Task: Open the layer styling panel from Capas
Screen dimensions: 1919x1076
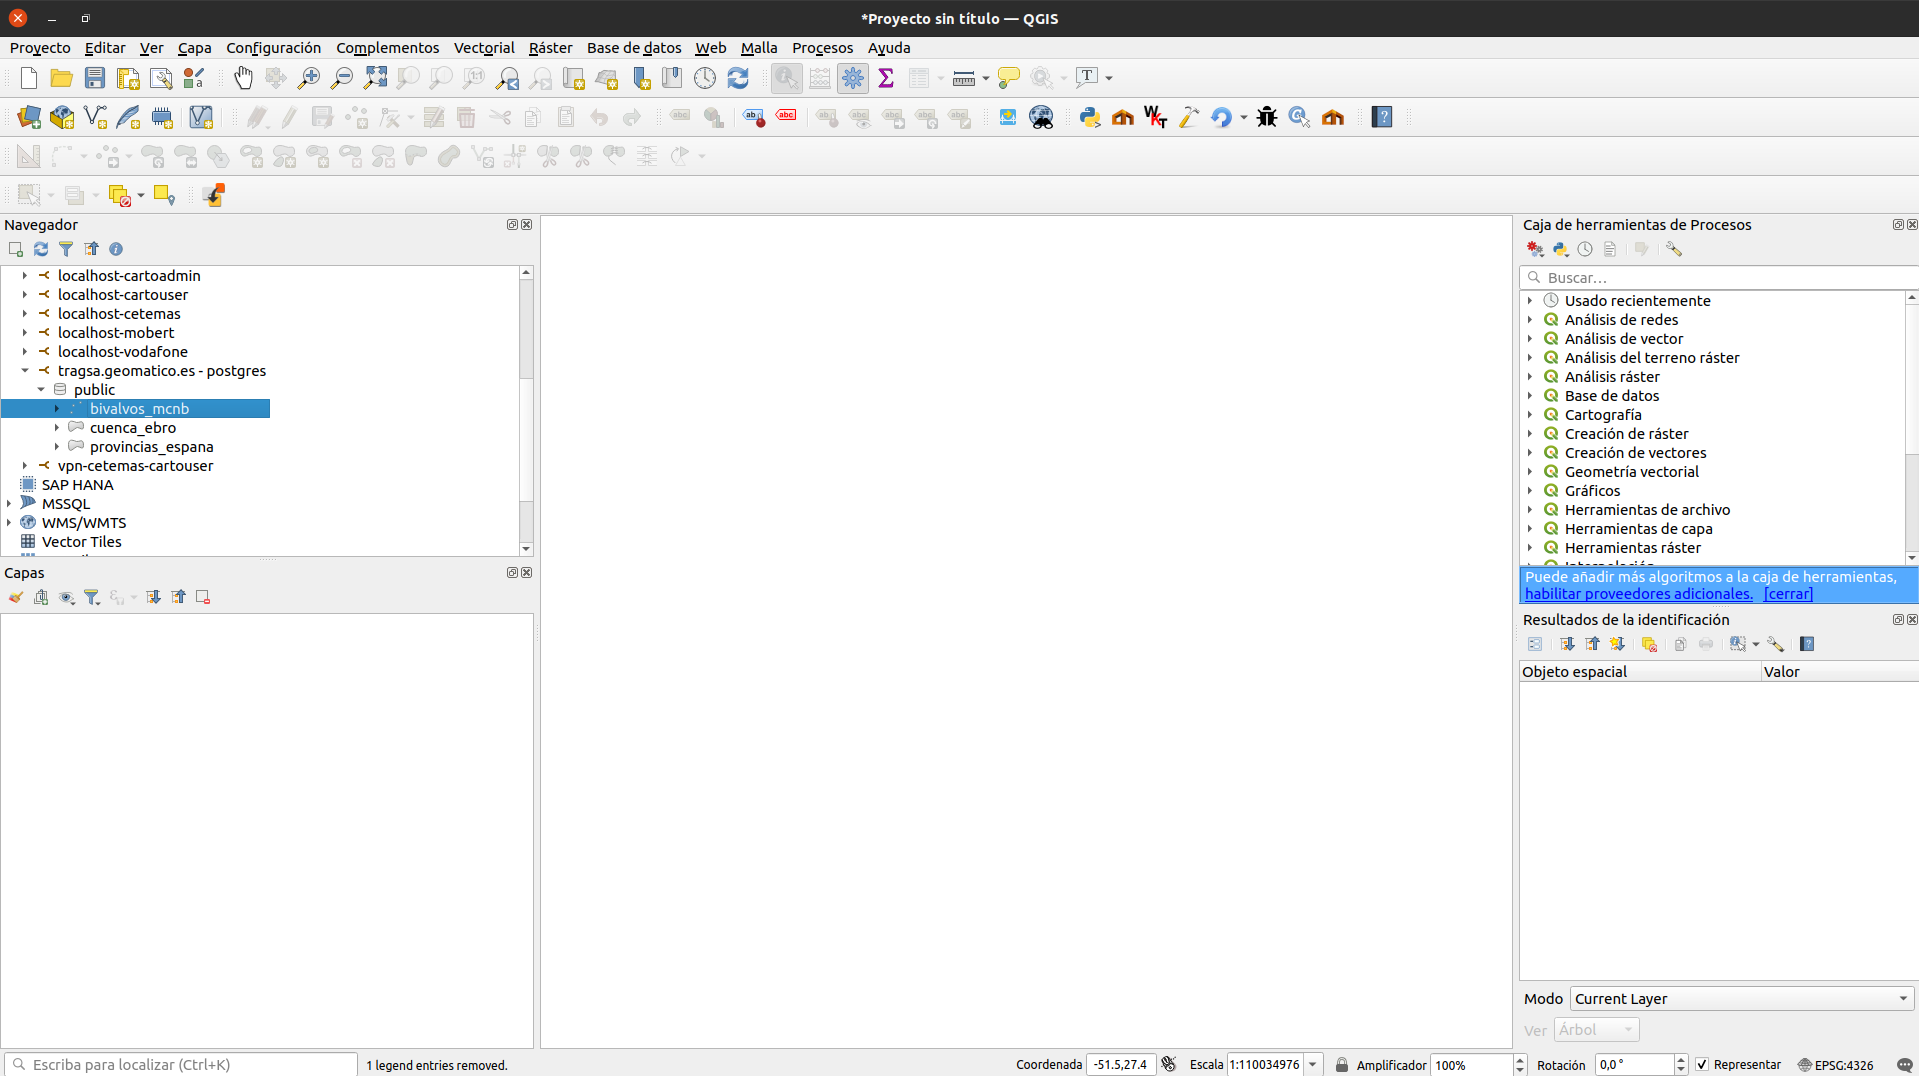Action: pyautogui.click(x=16, y=597)
